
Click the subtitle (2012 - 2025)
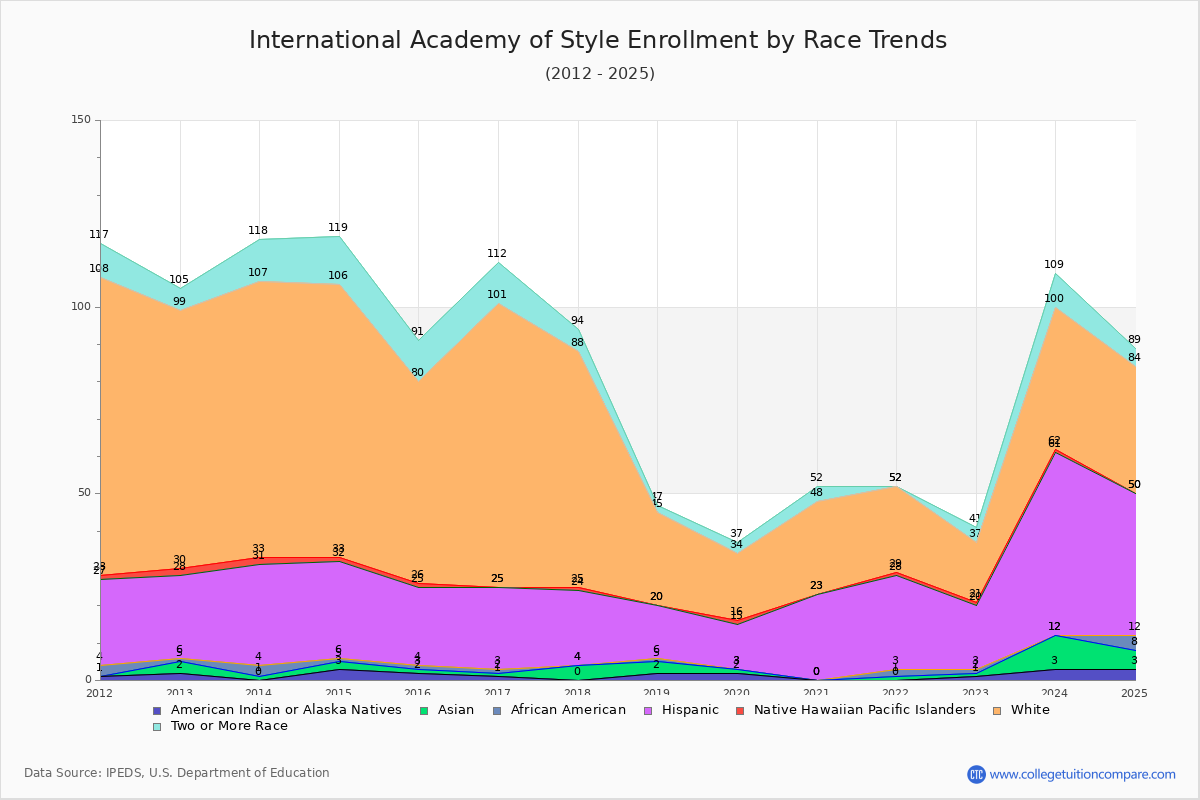point(600,74)
